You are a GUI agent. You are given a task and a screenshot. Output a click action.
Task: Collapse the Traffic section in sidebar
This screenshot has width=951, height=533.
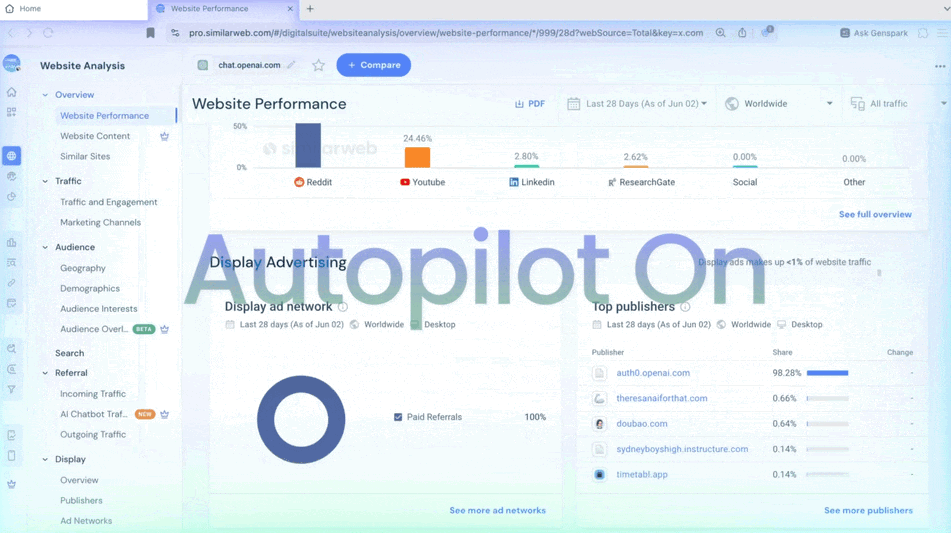coord(45,181)
